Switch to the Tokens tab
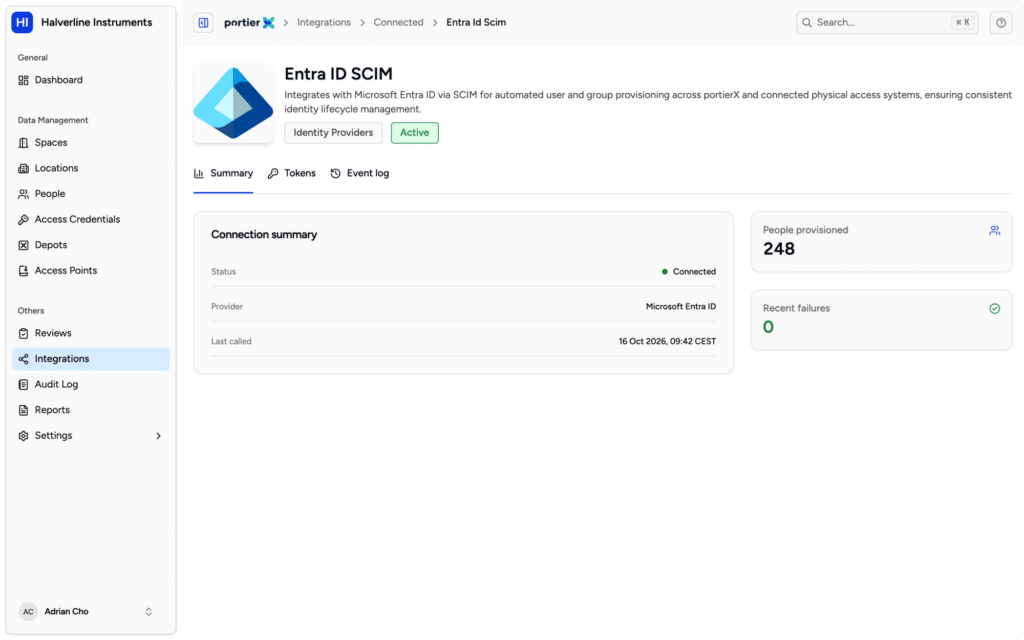The height and width of the screenshot is (640, 1024). tap(291, 173)
